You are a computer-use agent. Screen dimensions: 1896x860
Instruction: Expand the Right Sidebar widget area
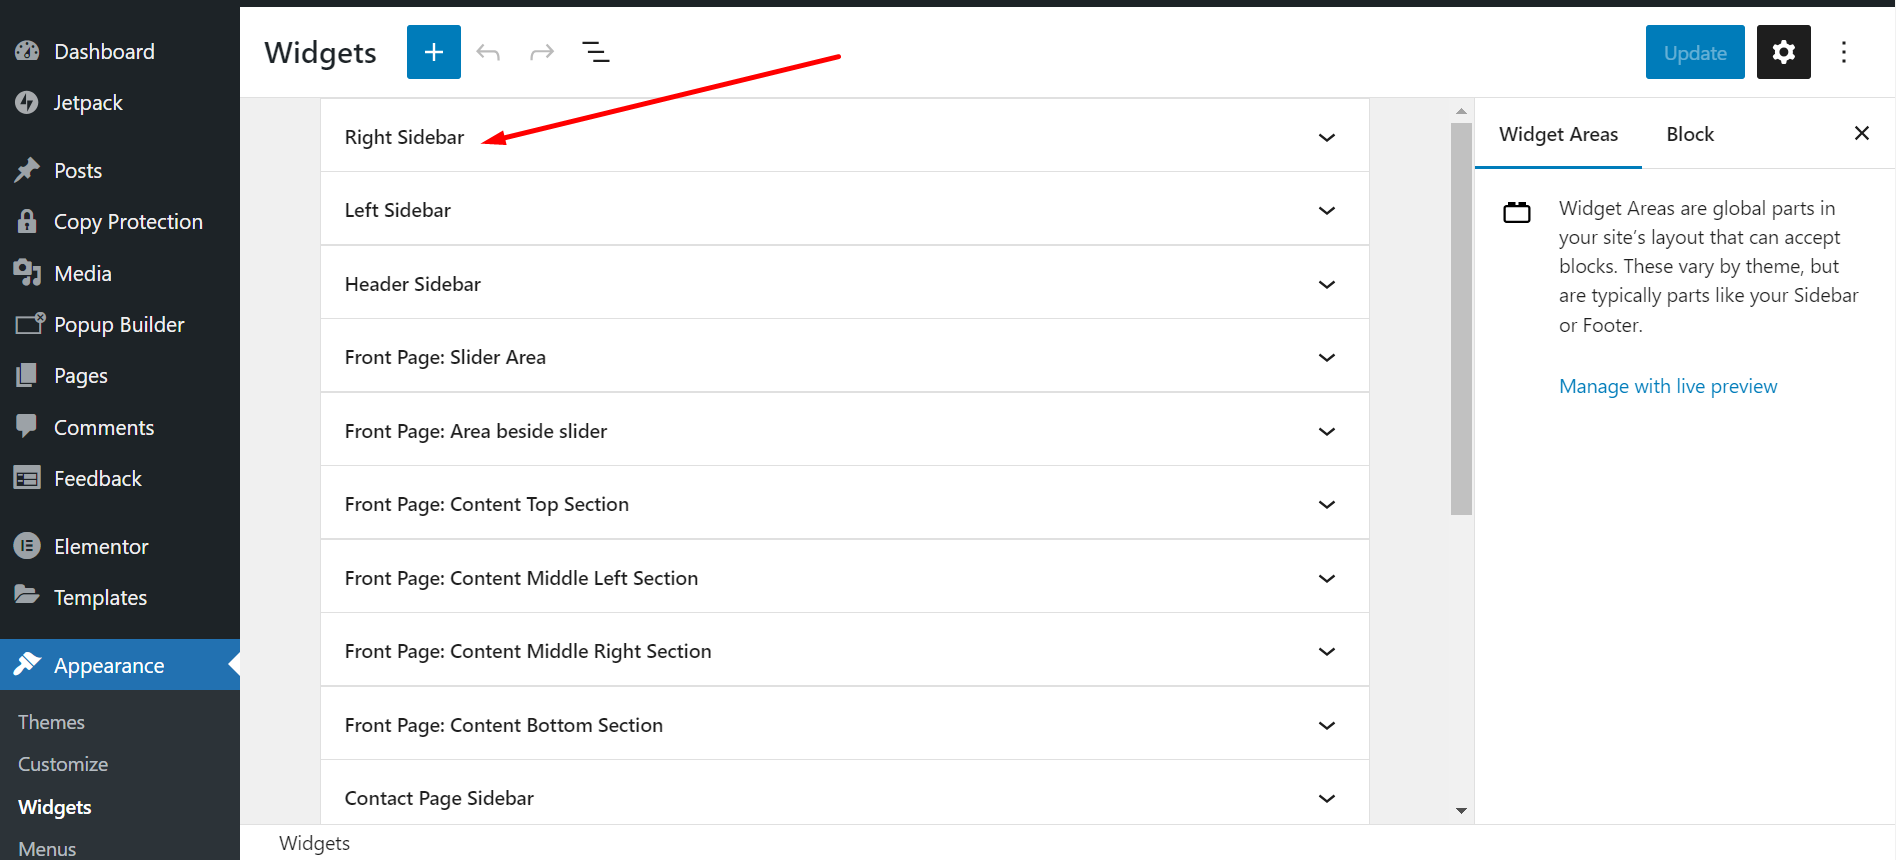pyautogui.click(x=1326, y=137)
